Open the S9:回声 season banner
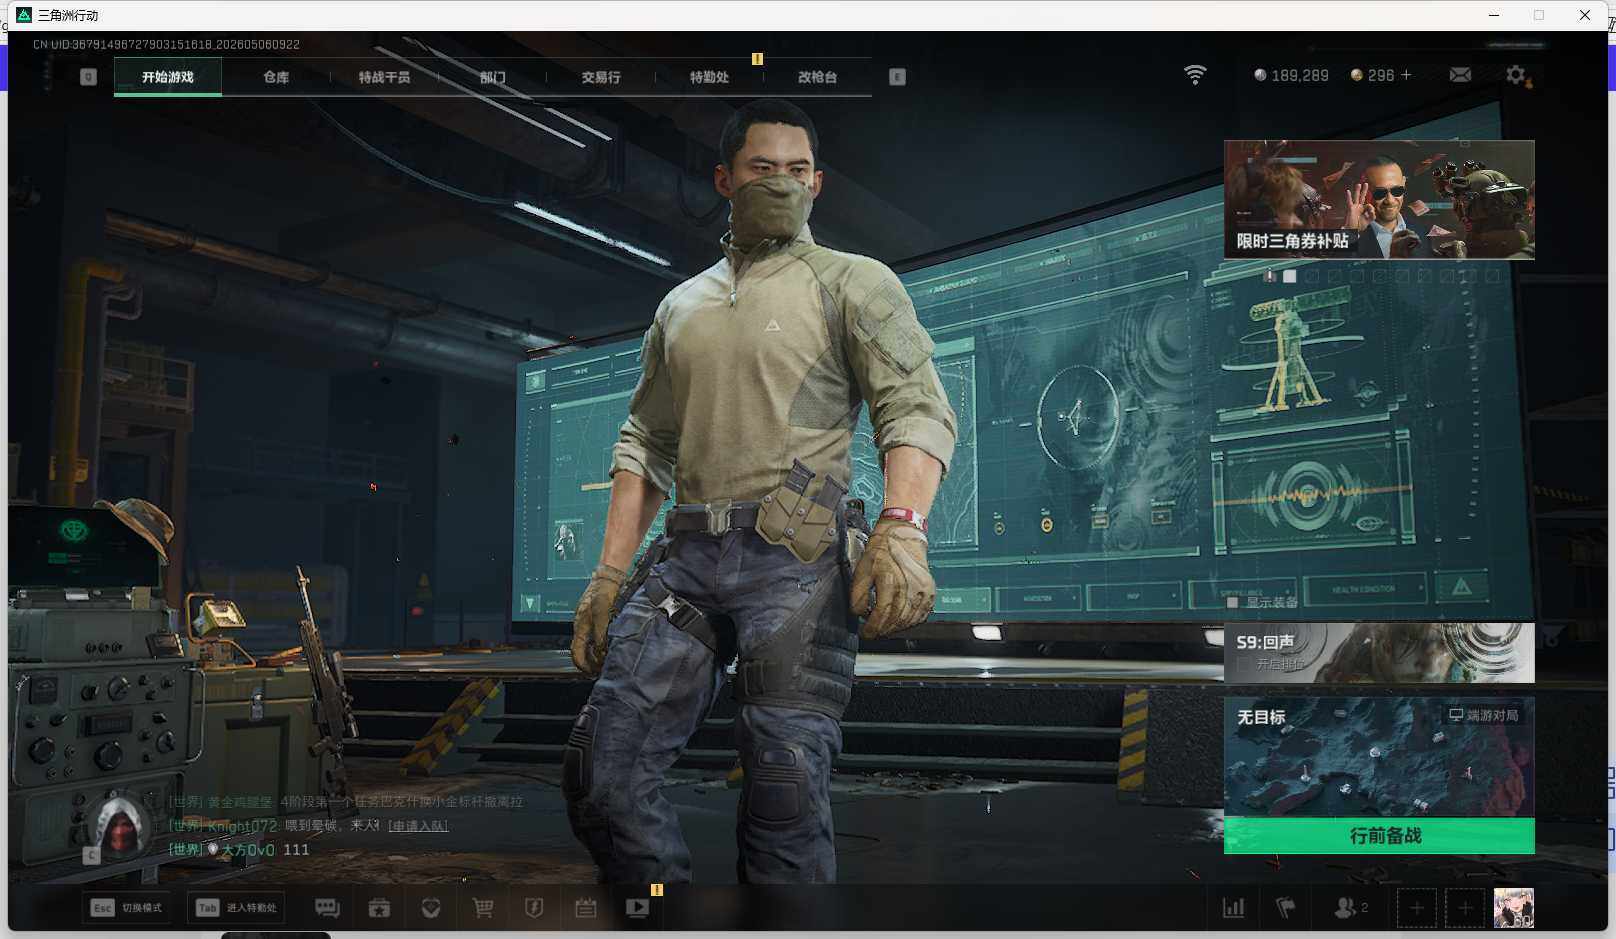The height and width of the screenshot is (939, 1616). [1379, 653]
